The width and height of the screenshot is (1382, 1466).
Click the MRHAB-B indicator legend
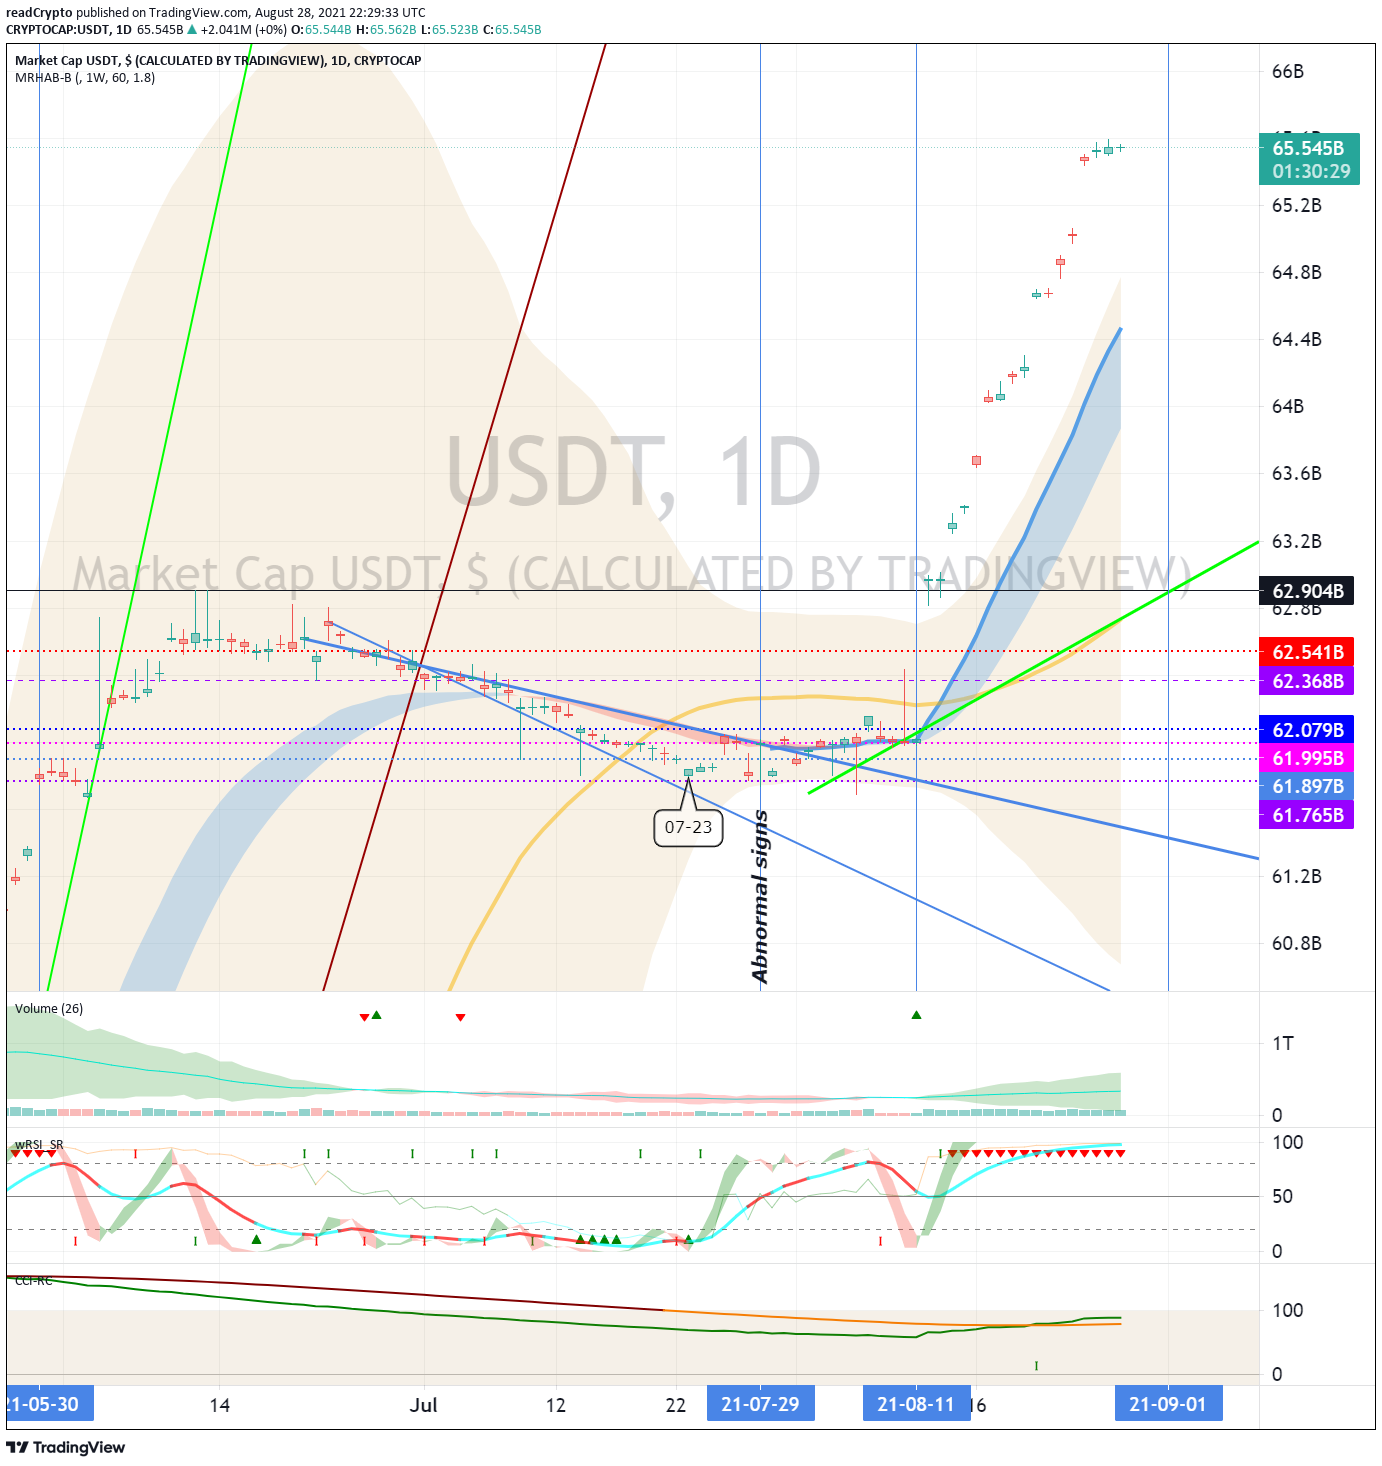tap(85, 78)
